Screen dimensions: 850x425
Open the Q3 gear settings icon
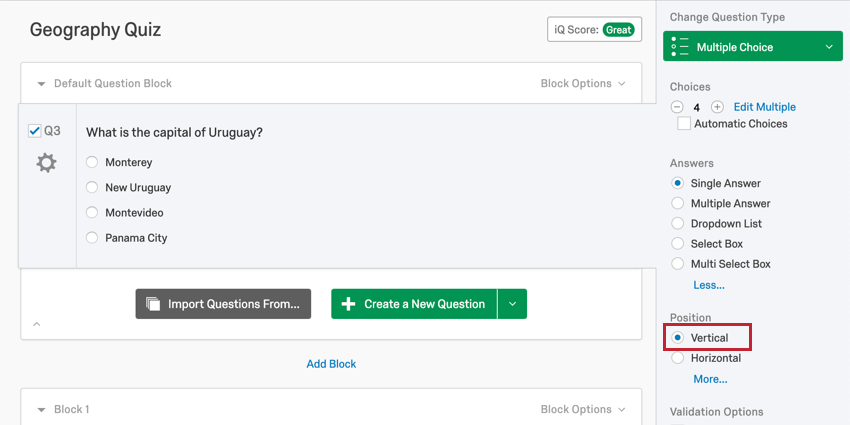(46, 163)
